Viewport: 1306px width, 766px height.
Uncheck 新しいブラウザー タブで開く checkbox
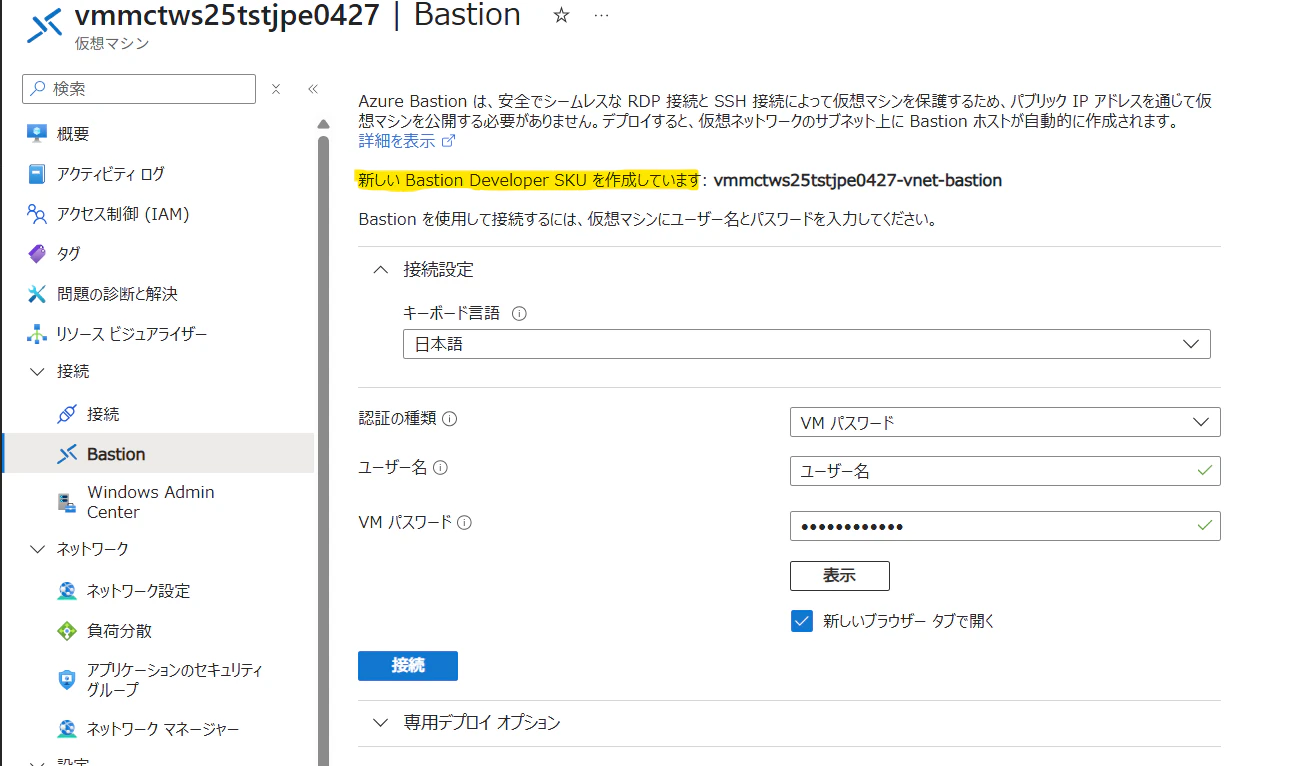[801, 621]
